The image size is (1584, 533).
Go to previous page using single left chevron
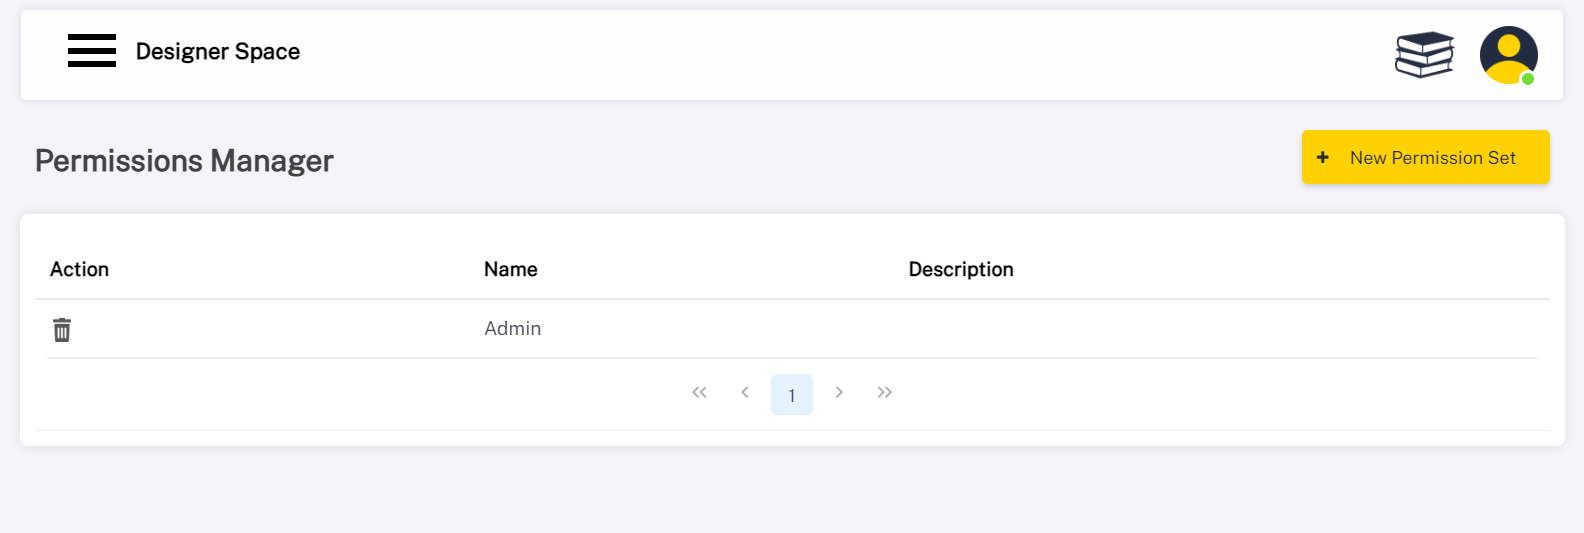tap(745, 393)
